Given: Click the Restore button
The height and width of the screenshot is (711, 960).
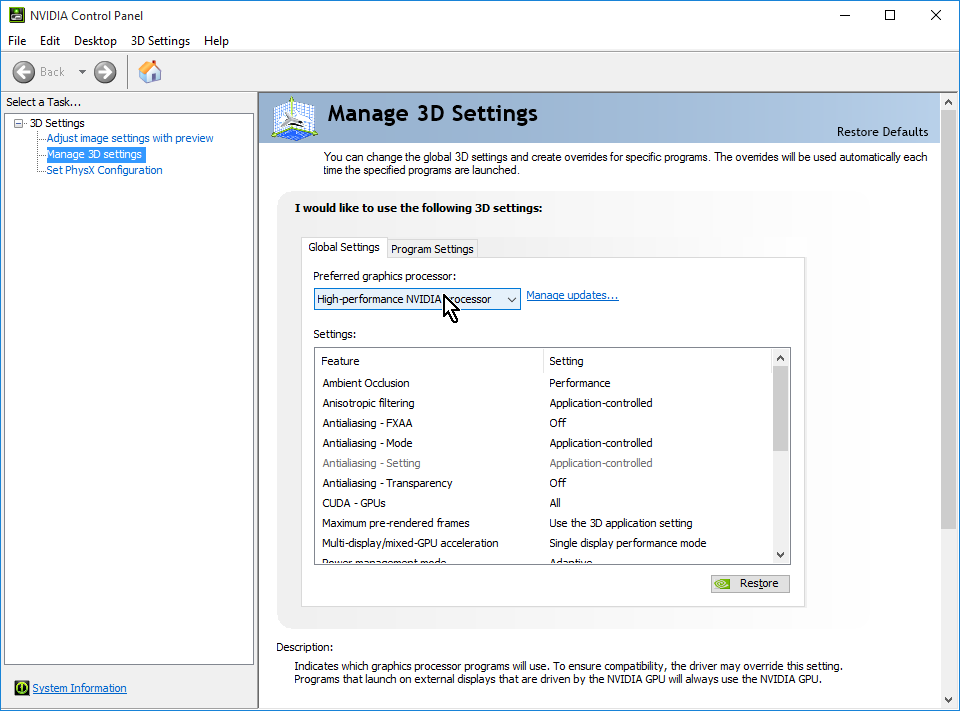Looking at the screenshot, I should coord(750,584).
